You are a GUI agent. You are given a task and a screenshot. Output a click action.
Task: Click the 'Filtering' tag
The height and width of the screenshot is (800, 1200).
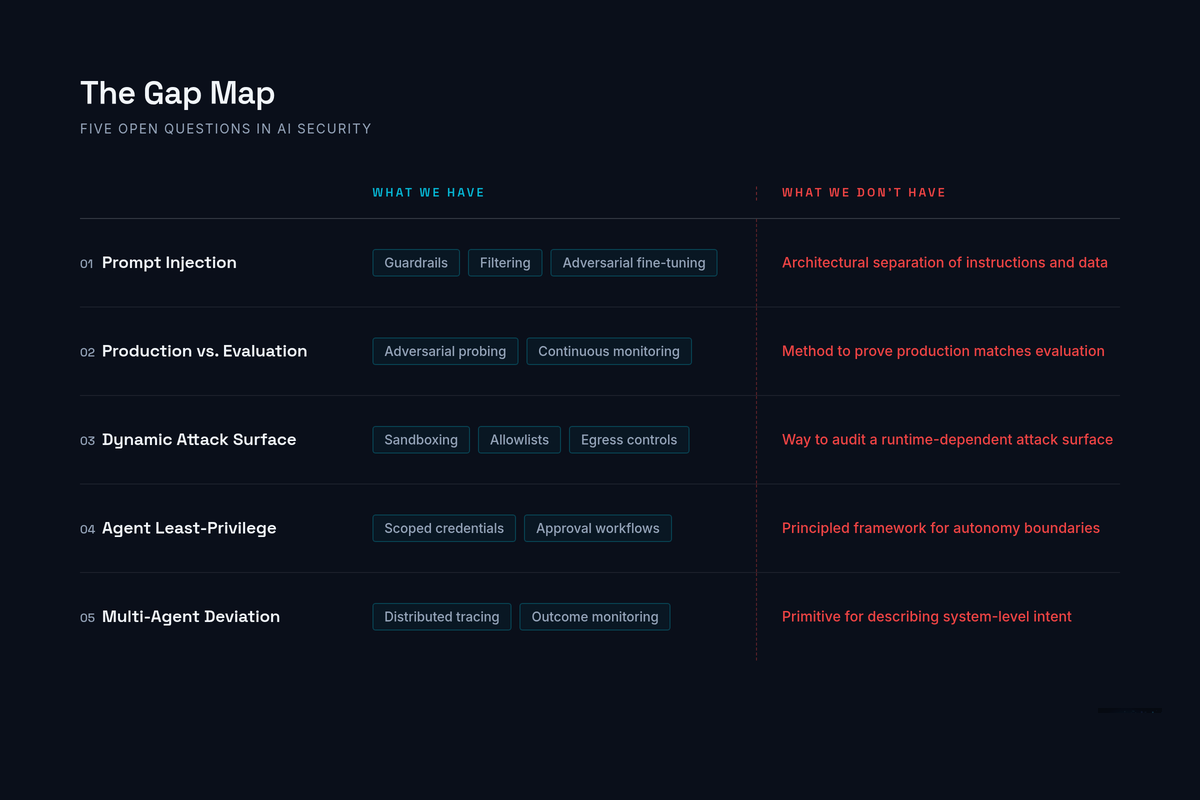point(505,263)
